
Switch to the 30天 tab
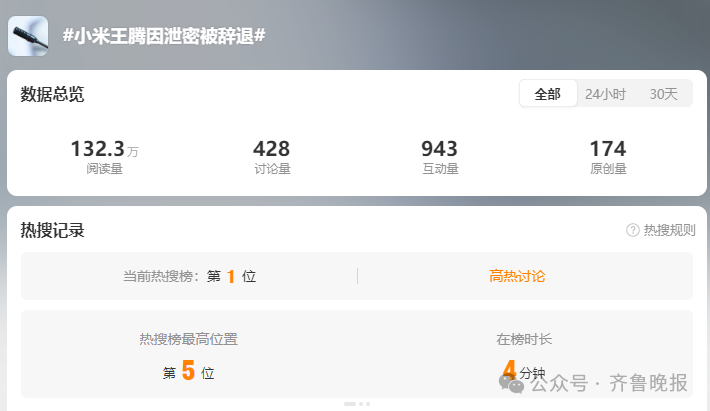(x=663, y=94)
